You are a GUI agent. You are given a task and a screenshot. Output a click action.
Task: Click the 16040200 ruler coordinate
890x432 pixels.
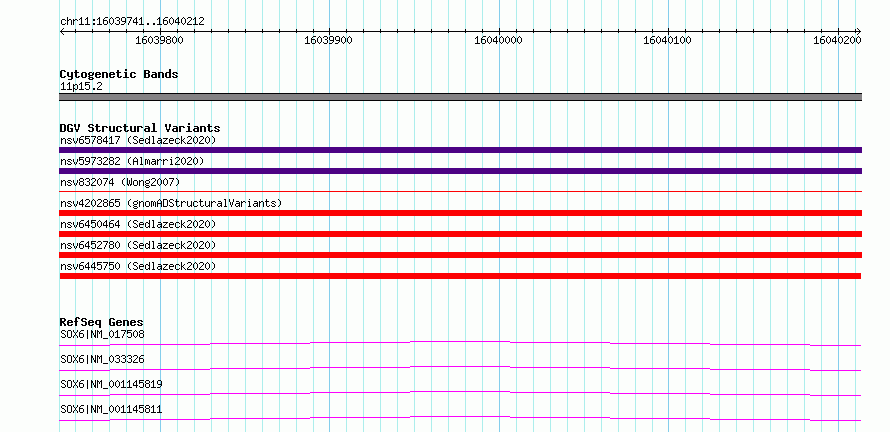click(837, 40)
